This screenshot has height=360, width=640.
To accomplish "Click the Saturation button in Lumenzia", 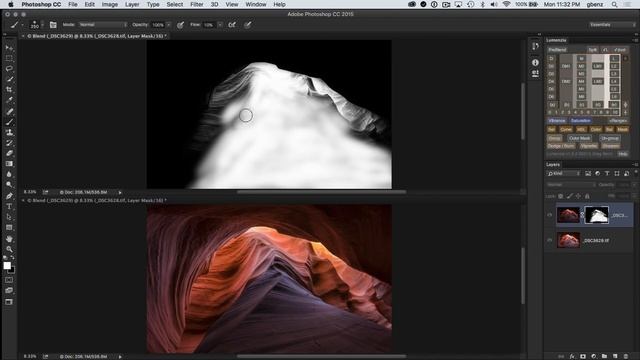I will 580,121.
